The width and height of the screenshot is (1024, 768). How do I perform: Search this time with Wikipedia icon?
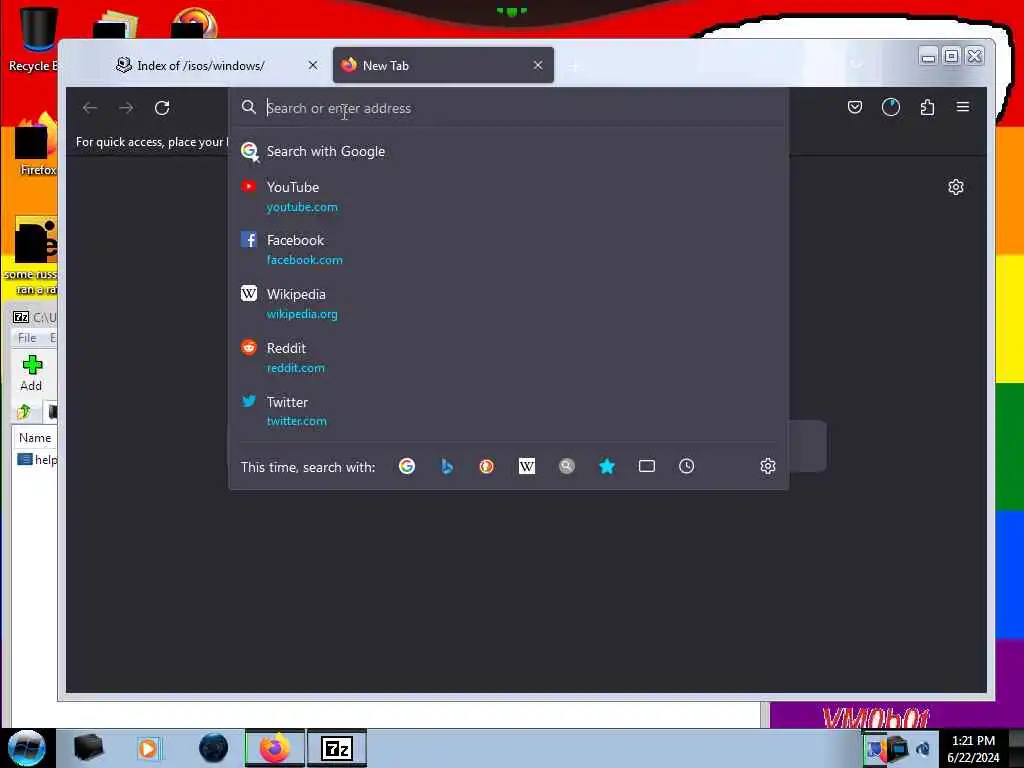tap(526, 466)
